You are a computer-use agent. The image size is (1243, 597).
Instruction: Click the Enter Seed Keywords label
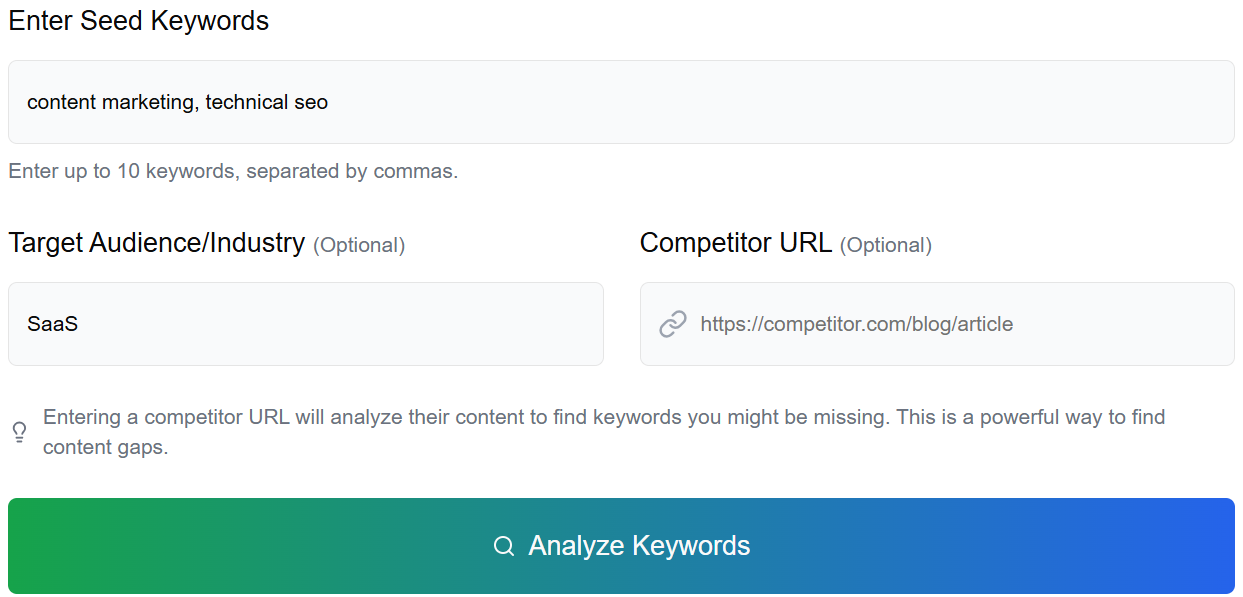point(139,21)
